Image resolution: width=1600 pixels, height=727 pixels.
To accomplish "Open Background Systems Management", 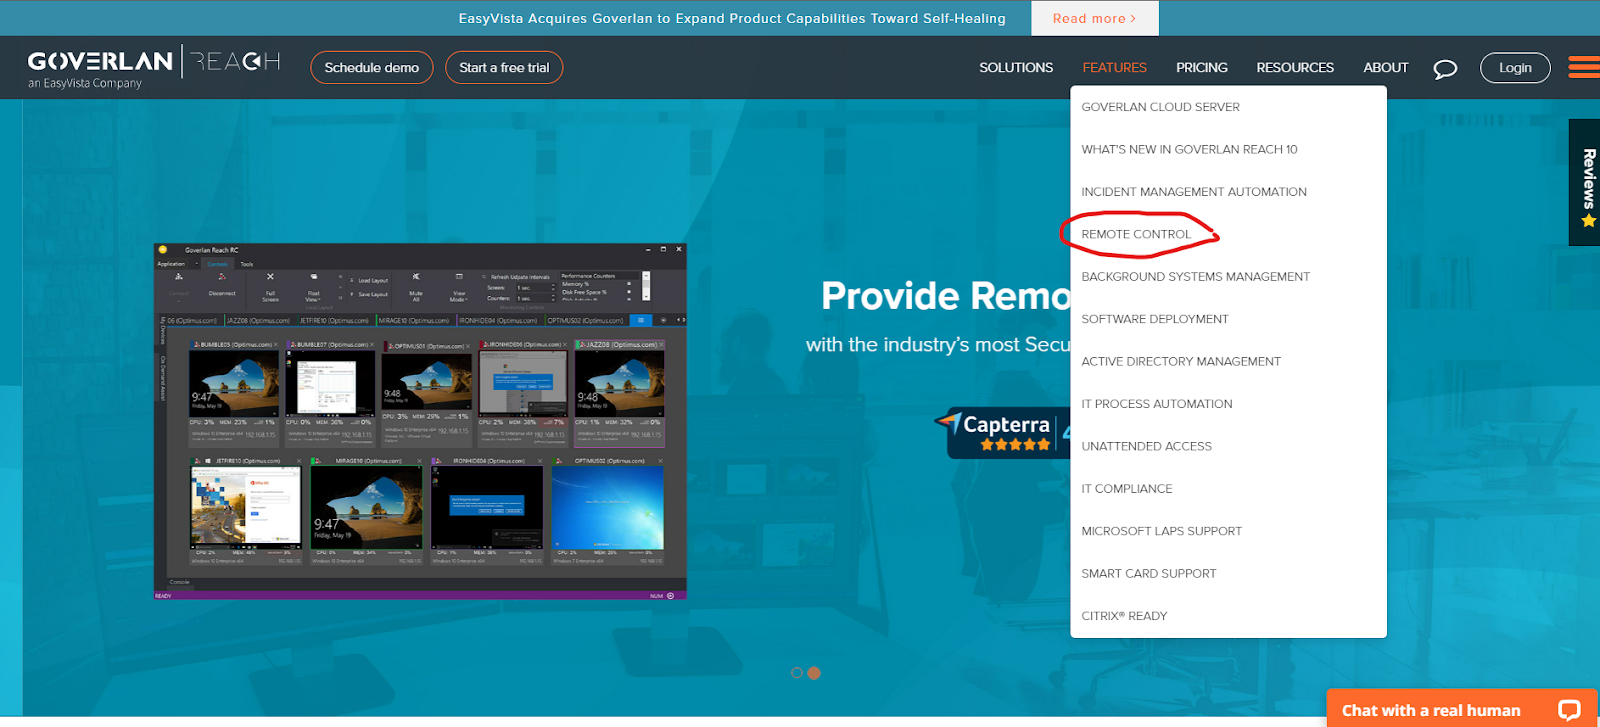I will coord(1195,277).
